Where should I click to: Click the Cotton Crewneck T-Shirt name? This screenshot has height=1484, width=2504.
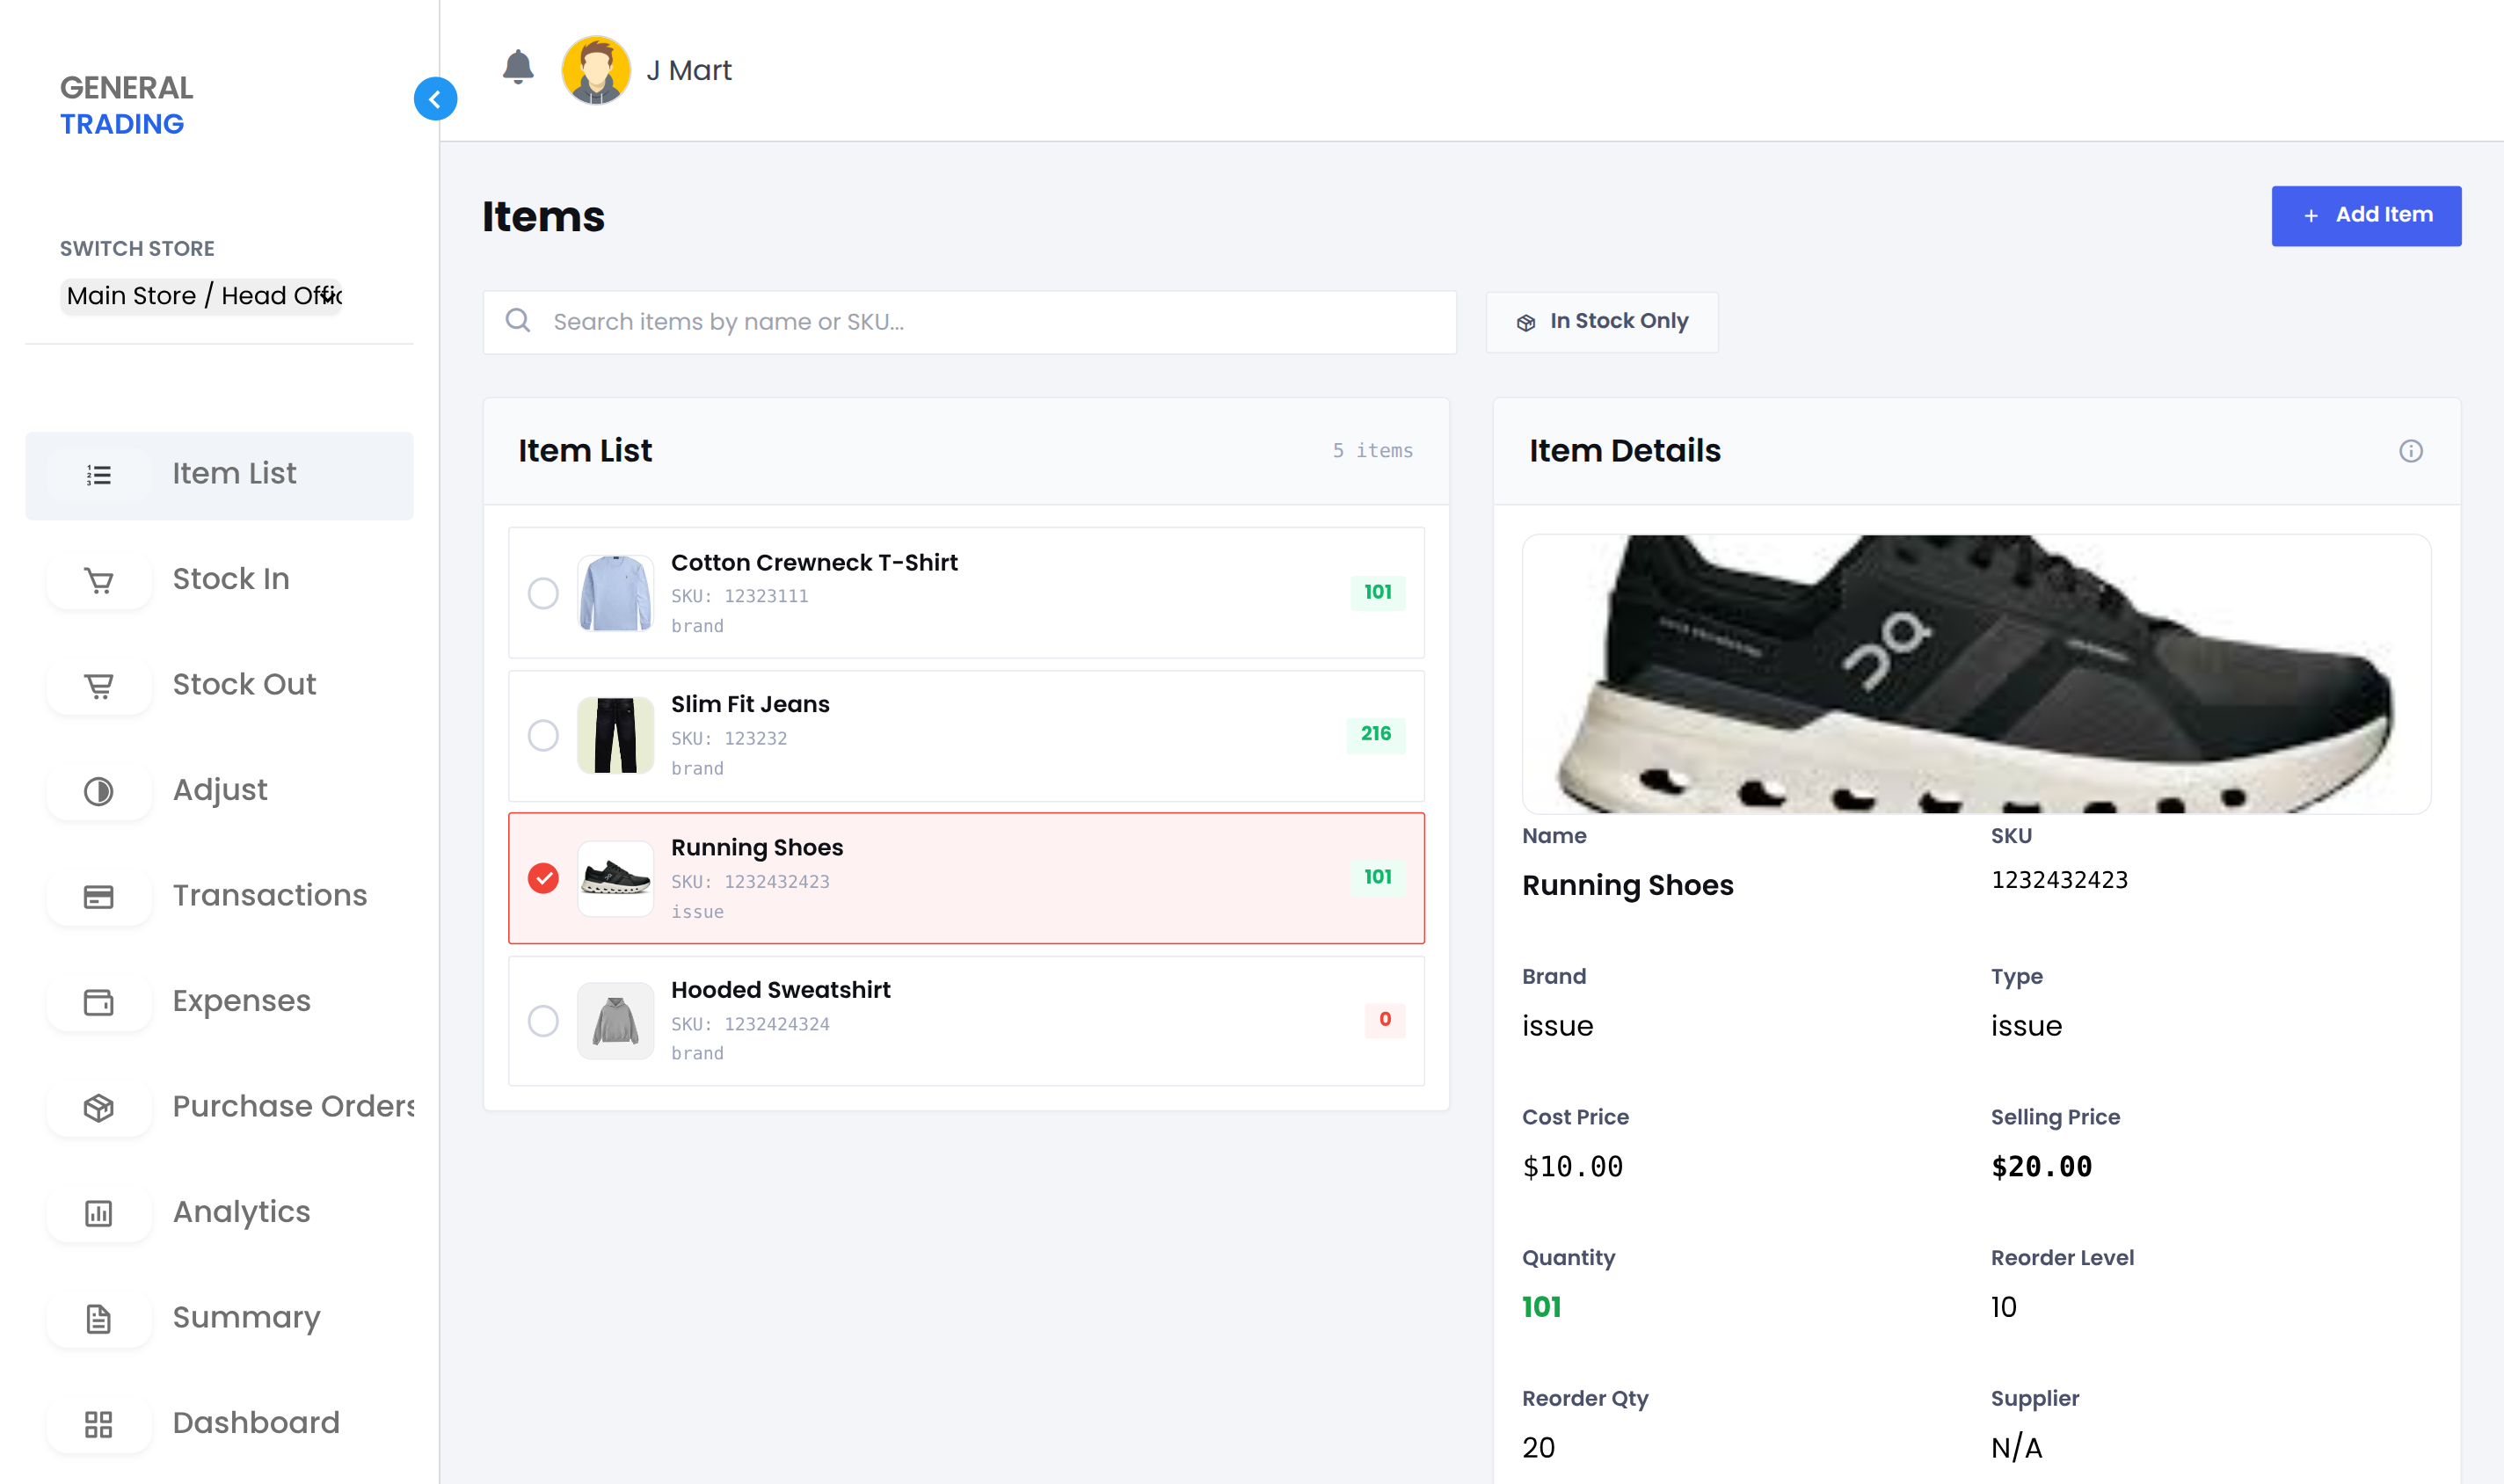click(x=814, y=563)
